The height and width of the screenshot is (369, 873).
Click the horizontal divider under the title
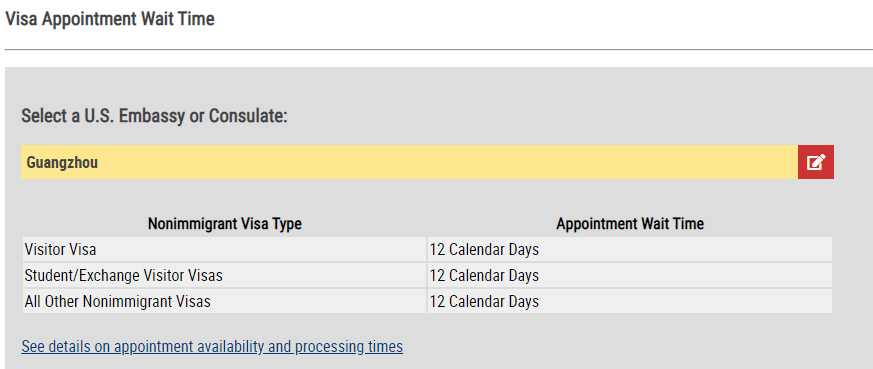click(x=439, y=50)
